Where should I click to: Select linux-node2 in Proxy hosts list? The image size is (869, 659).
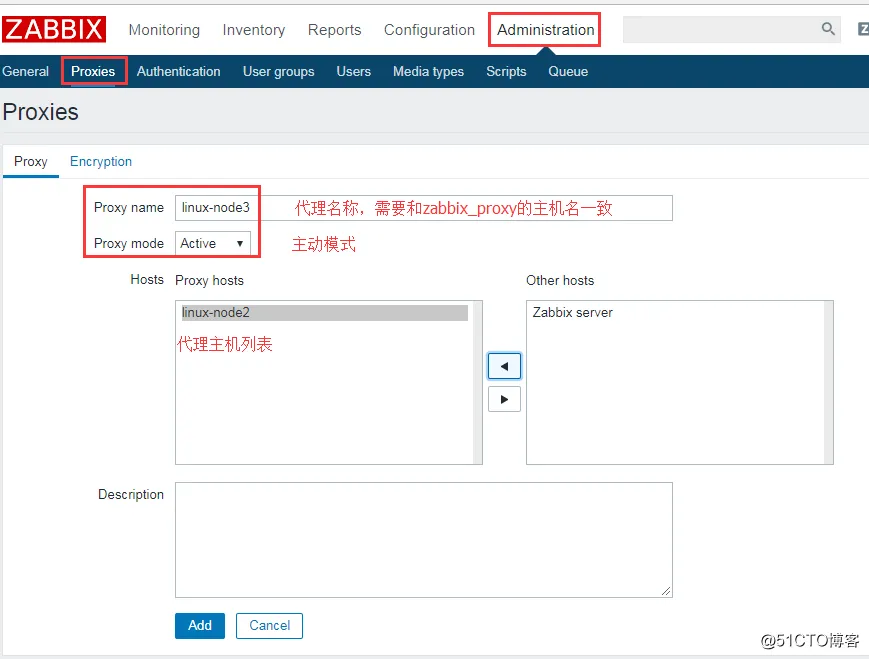click(325, 313)
